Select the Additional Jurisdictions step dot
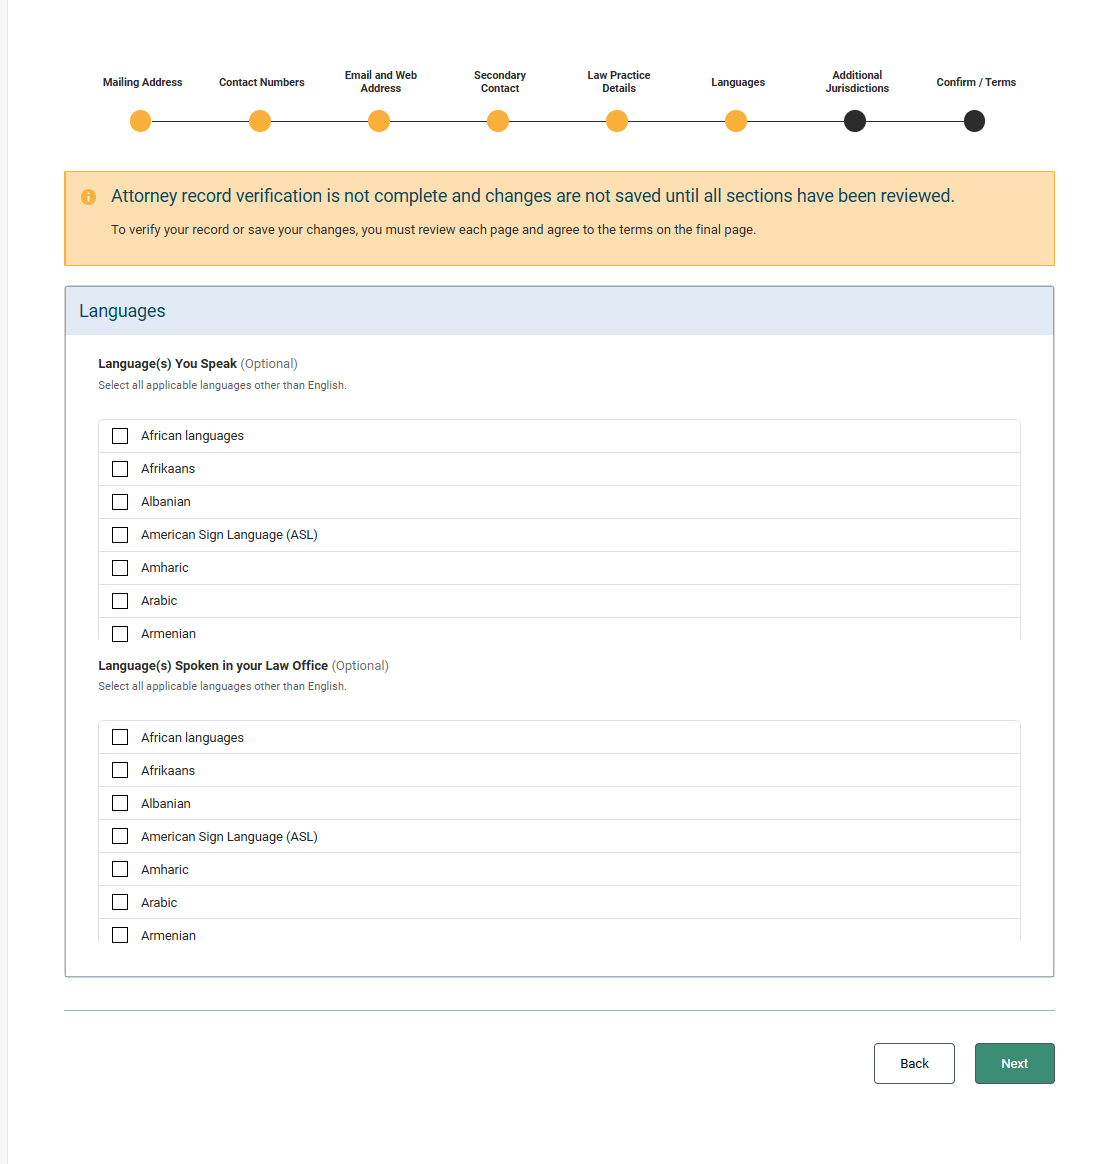The image size is (1104, 1164). coord(855,121)
